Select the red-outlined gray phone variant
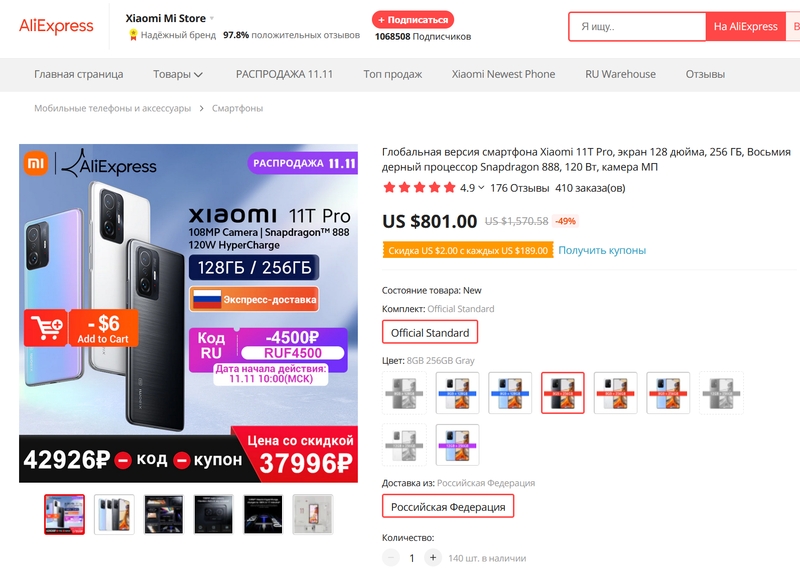 click(562, 393)
